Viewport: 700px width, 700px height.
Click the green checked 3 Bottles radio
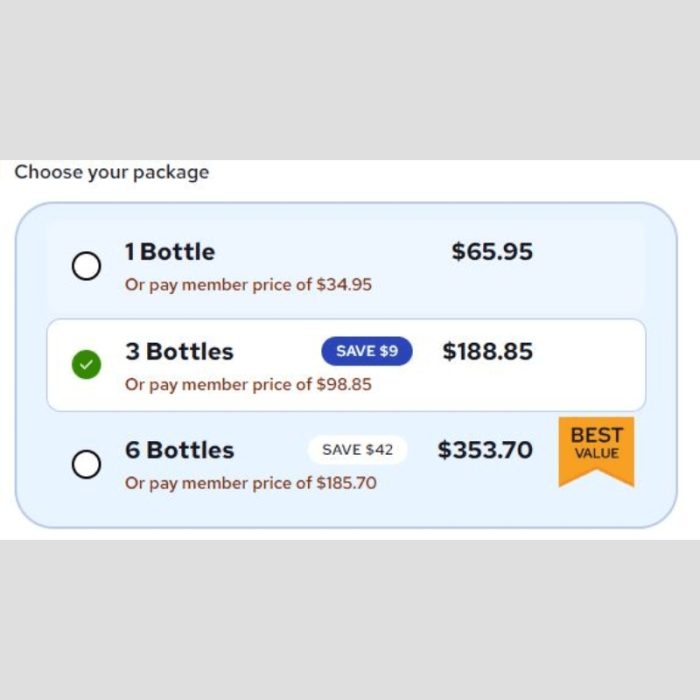(87, 366)
